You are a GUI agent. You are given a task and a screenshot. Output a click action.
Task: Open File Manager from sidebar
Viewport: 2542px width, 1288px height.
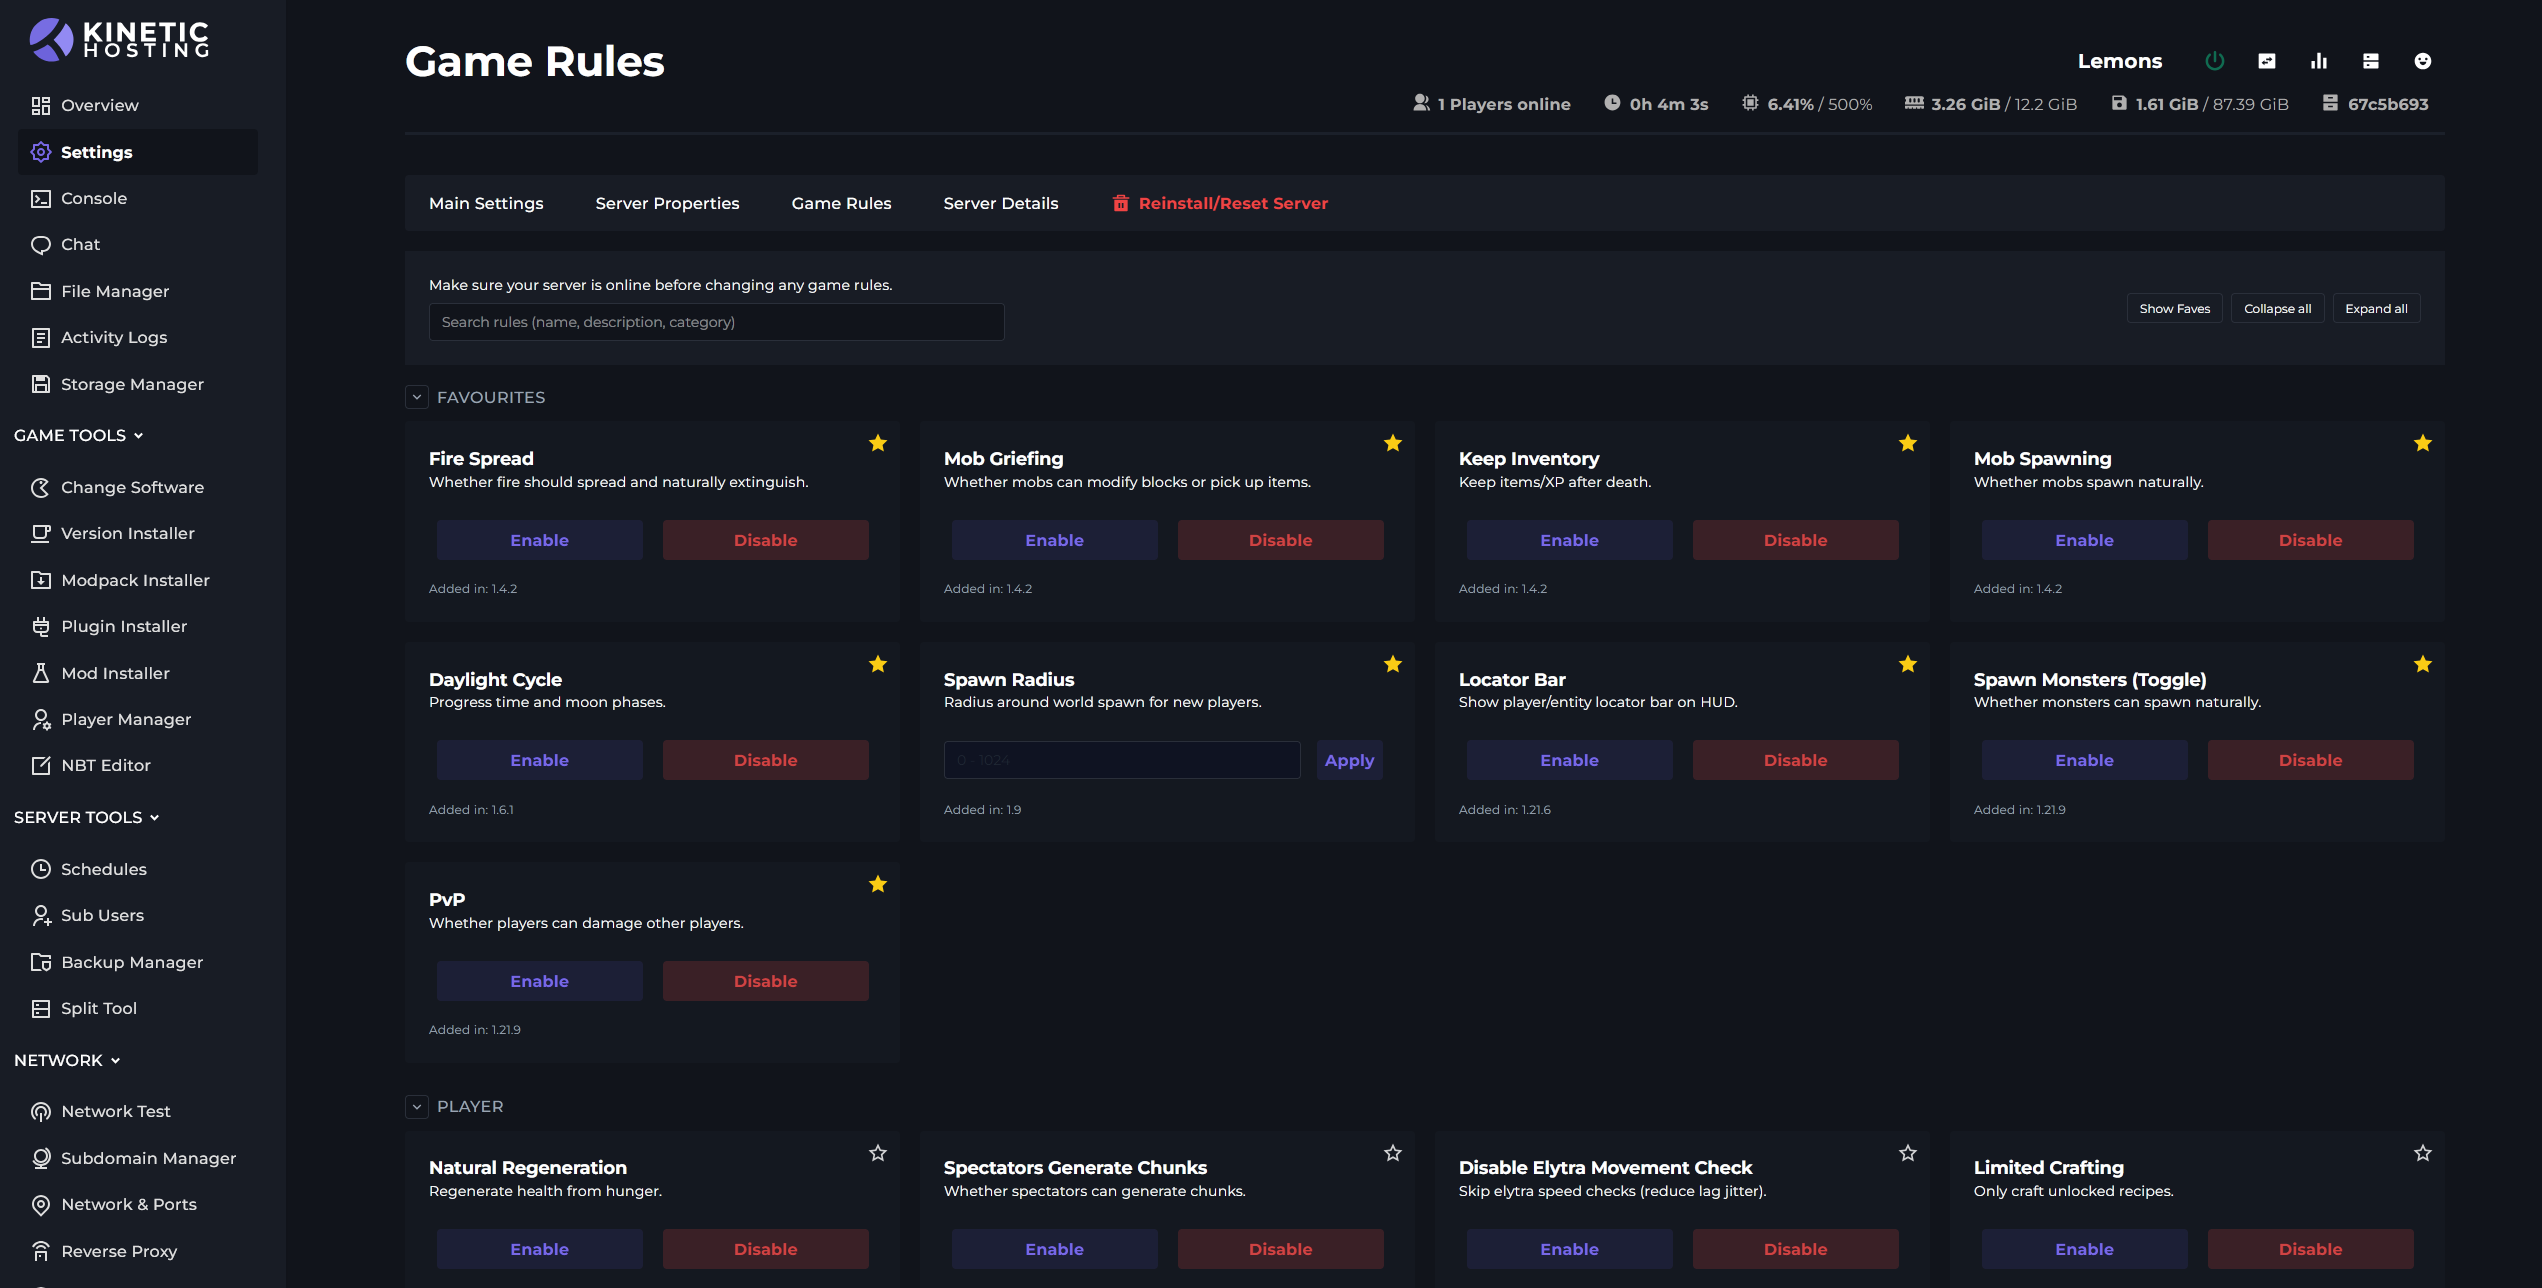click(x=114, y=291)
